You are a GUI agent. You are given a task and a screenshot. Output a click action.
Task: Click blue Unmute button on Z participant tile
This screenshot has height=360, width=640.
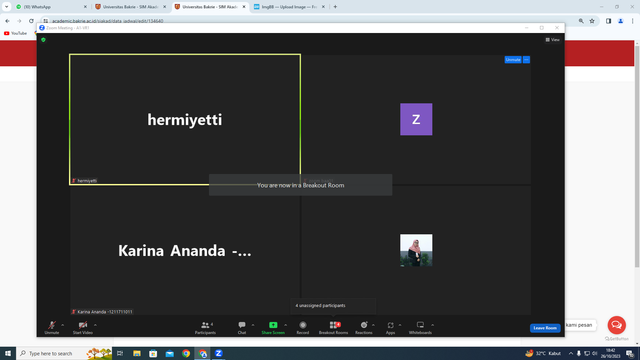pyautogui.click(x=513, y=60)
